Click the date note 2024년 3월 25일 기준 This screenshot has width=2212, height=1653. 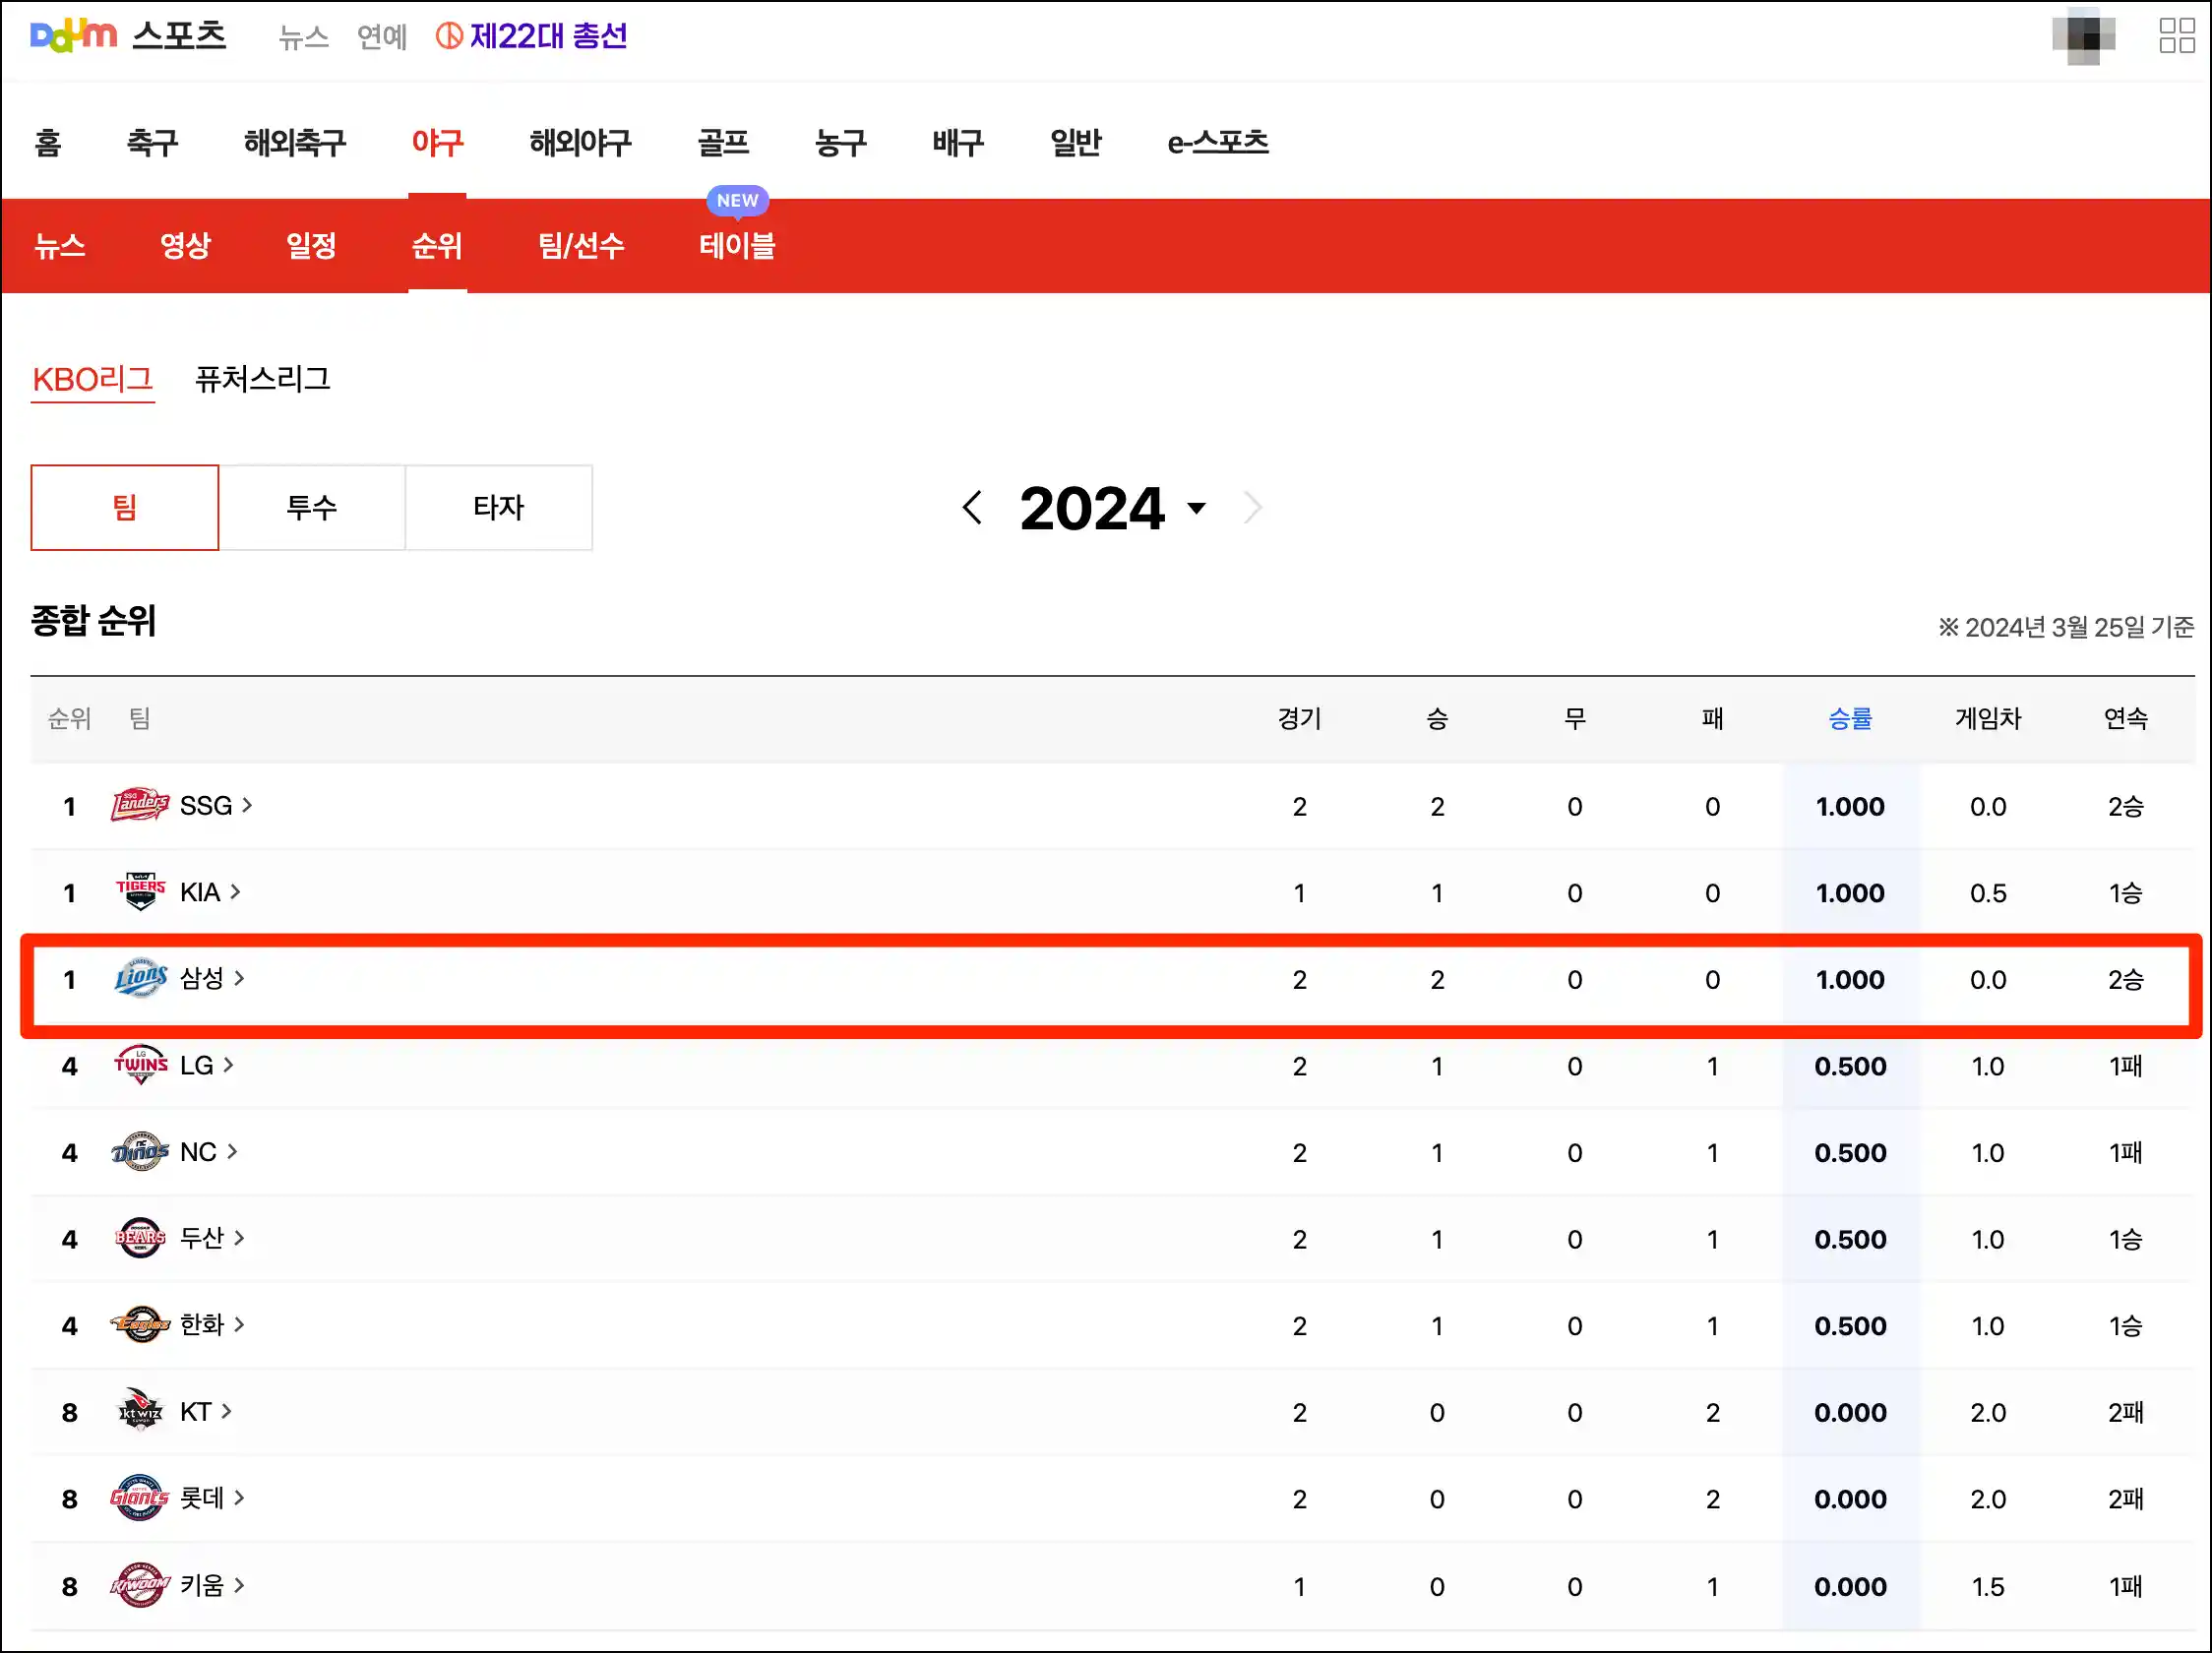(2066, 627)
